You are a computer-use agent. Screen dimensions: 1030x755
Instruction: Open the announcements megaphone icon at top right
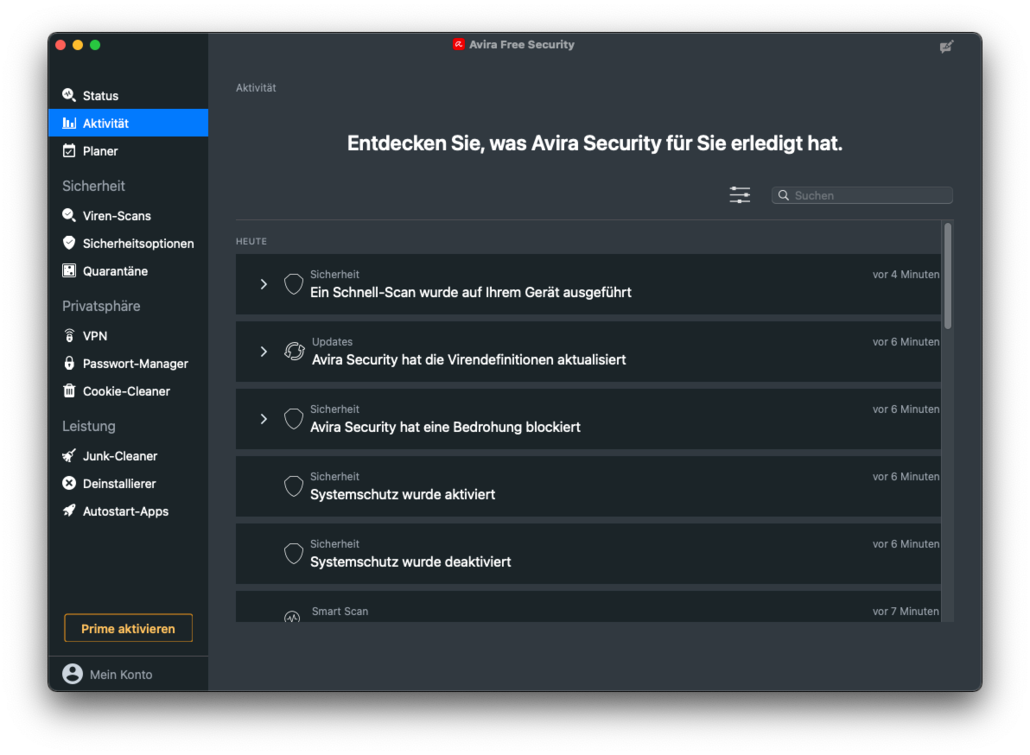coord(946,47)
